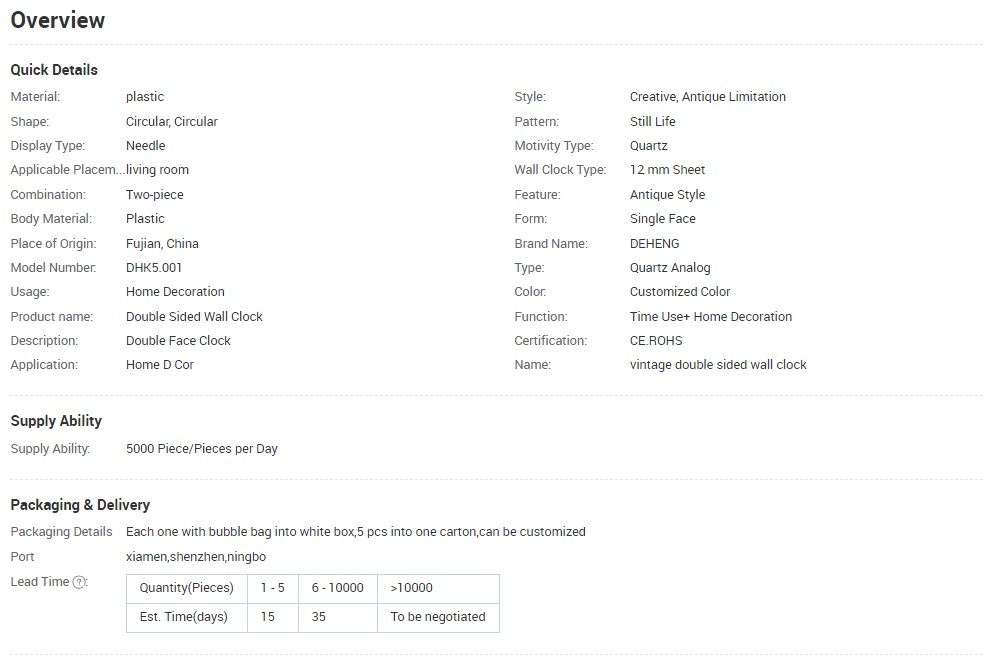
Task: Click the Customized Color value
Action: [680, 292]
